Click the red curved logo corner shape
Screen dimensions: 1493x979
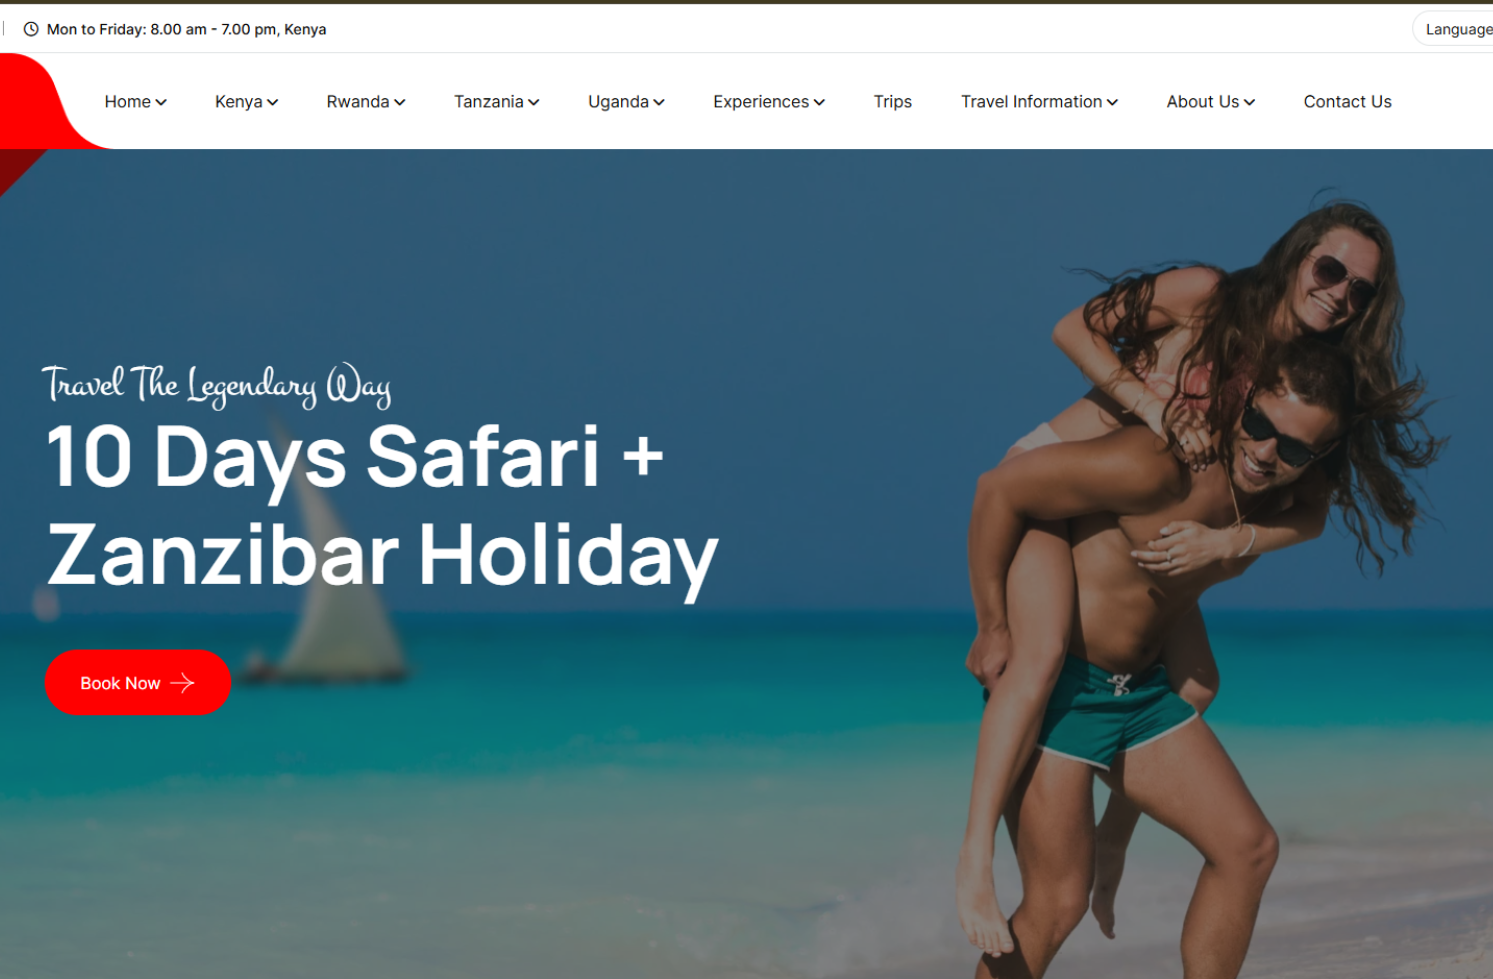[x=45, y=102]
